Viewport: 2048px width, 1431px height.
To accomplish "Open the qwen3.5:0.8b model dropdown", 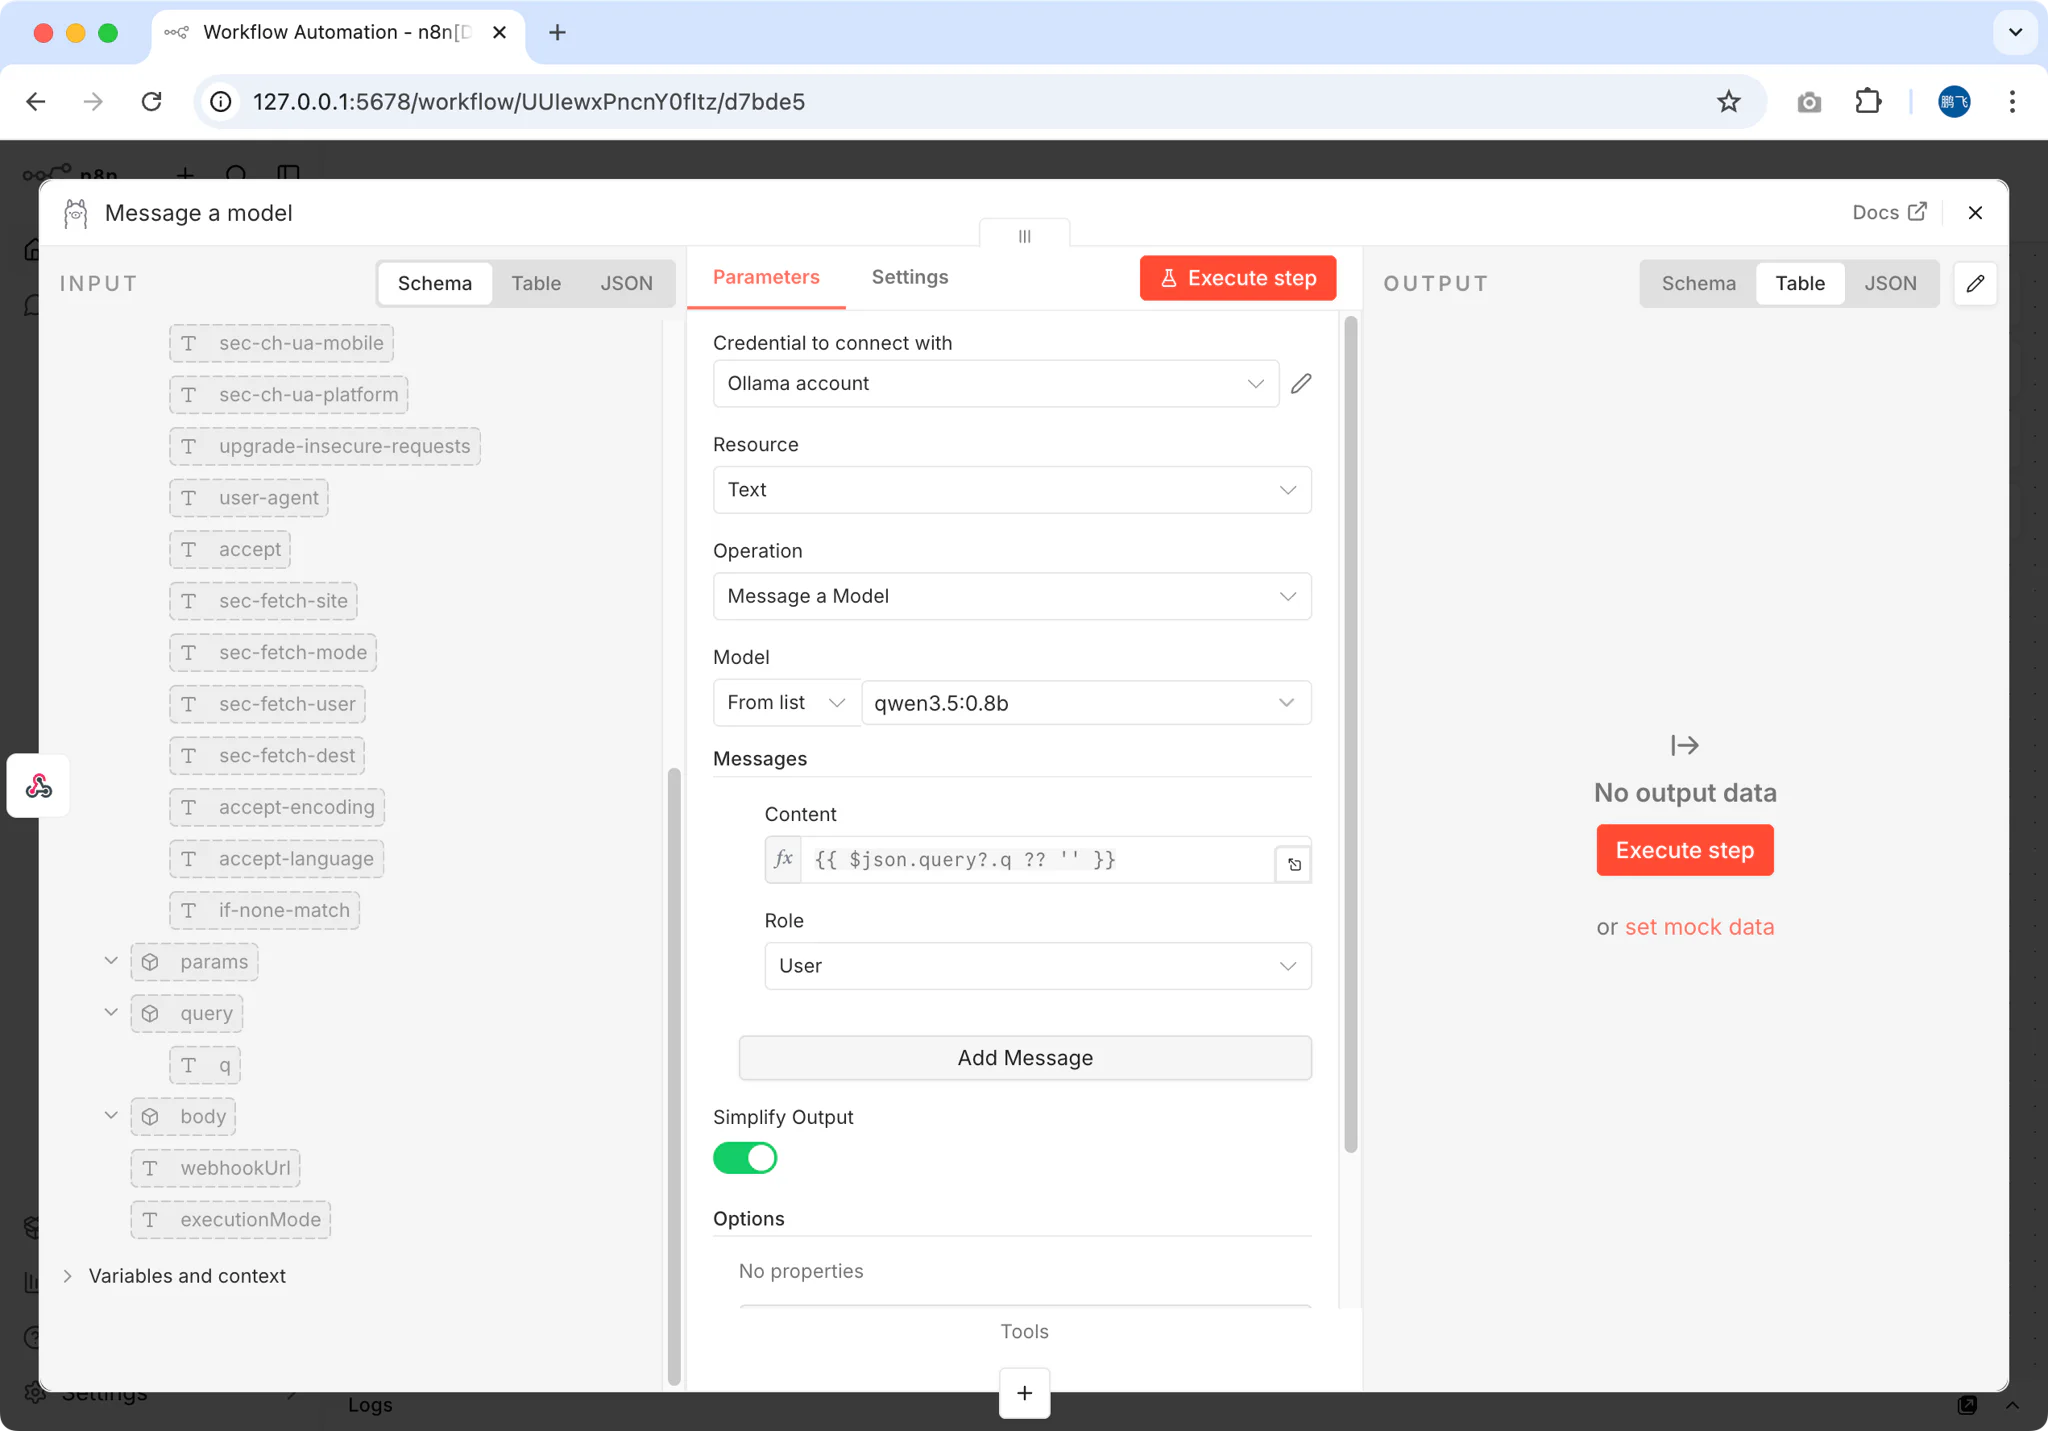I will 1085,703.
